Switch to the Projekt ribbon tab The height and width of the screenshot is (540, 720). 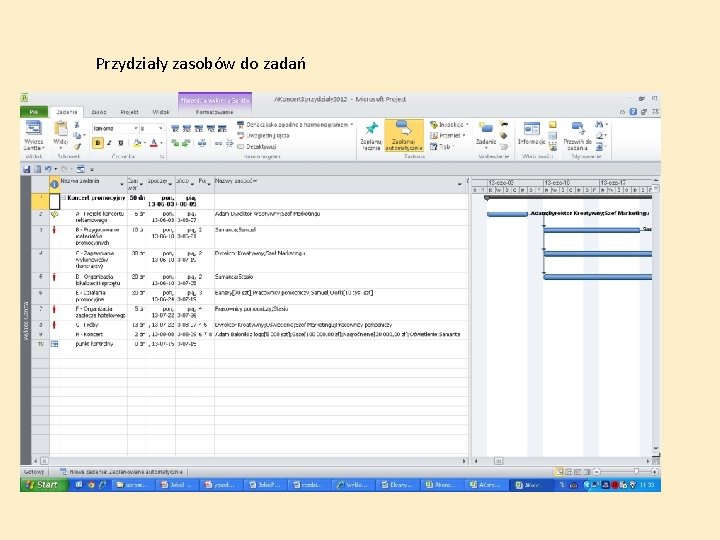(129, 112)
